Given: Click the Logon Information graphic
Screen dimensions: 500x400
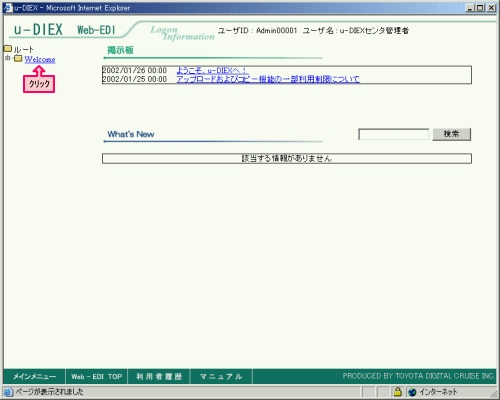Looking at the screenshot, I should (182, 33).
